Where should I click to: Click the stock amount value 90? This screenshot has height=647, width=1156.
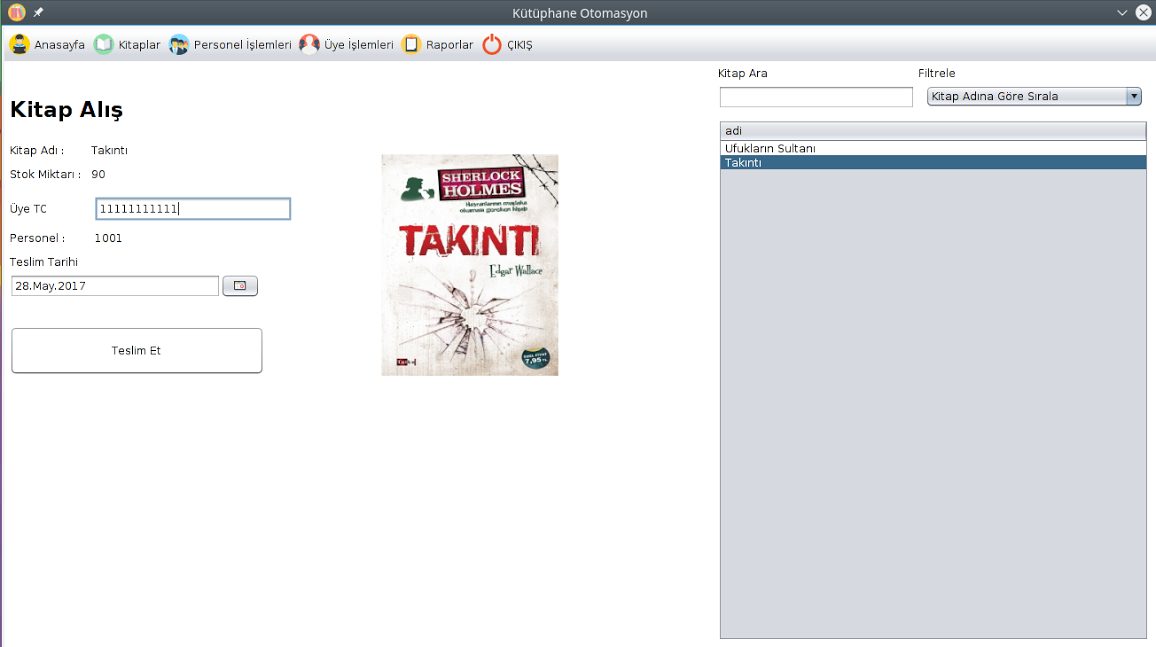coord(98,175)
